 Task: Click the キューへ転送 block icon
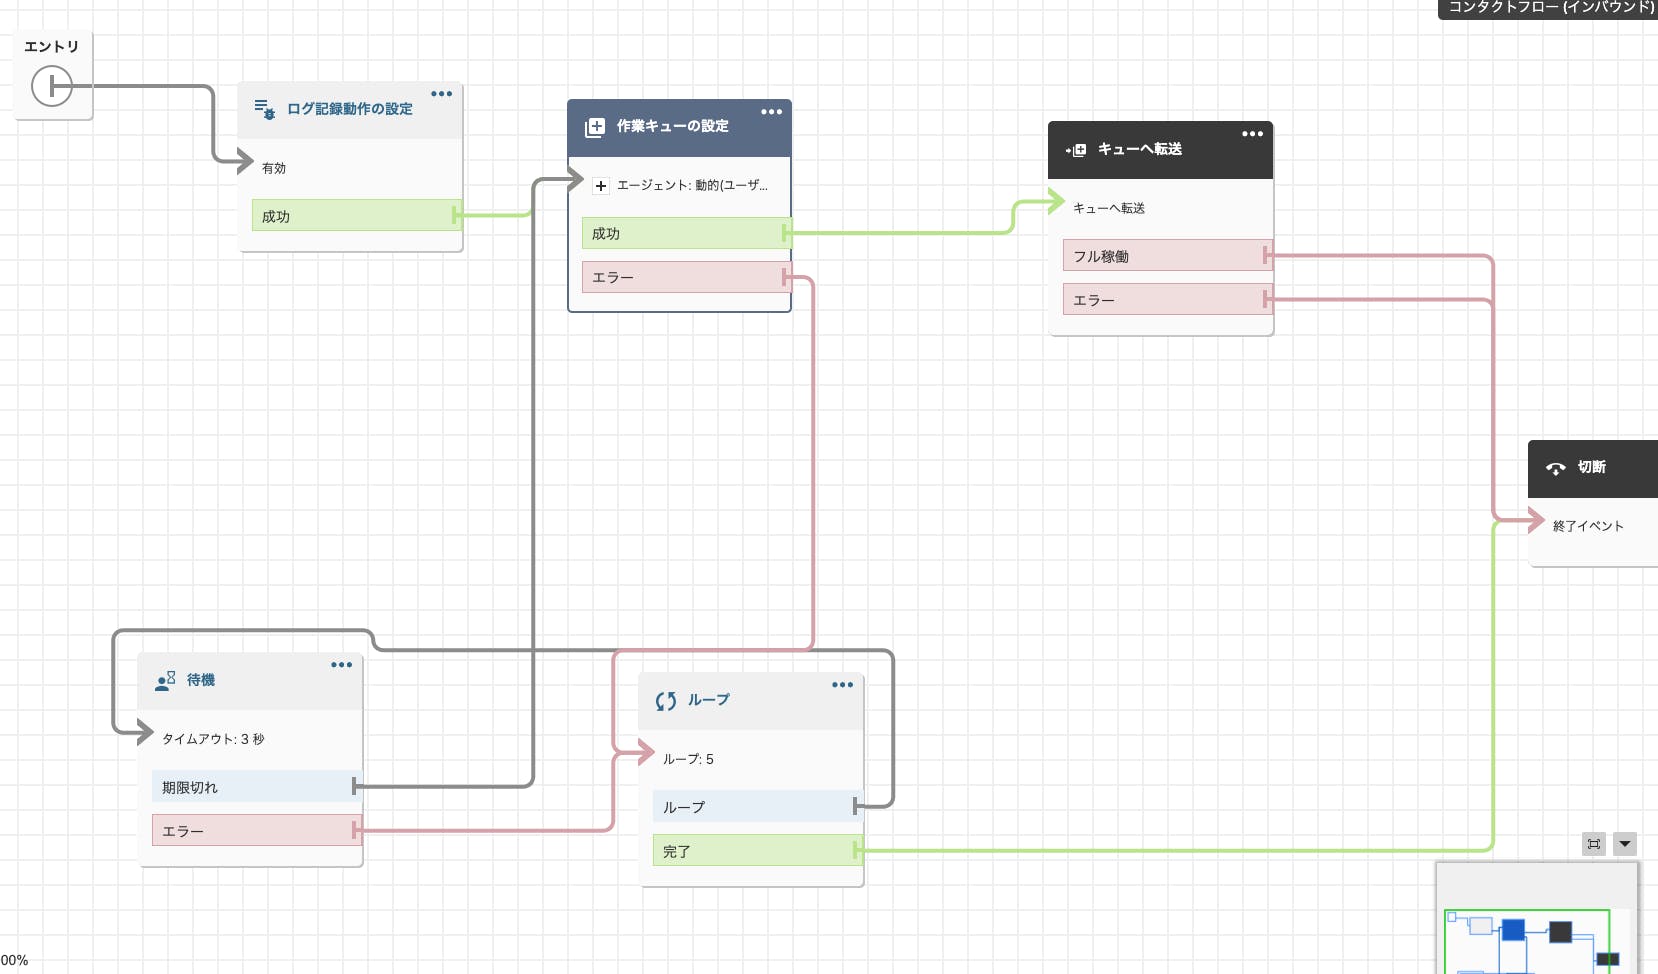click(1076, 150)
